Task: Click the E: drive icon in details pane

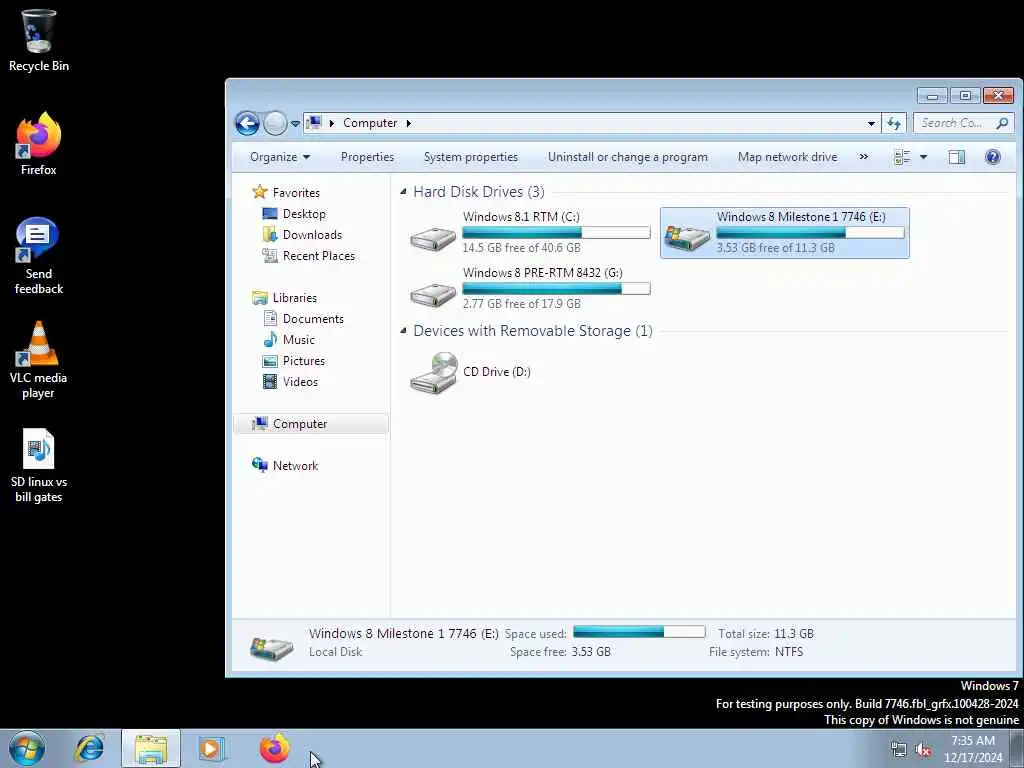Action: click(272, 647)
